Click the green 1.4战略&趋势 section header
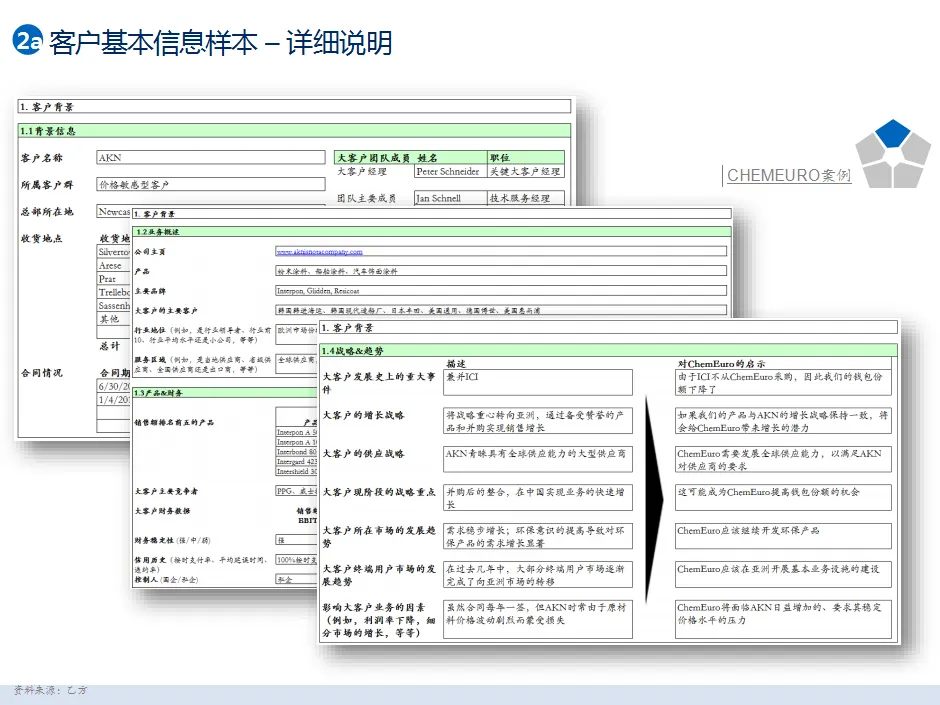 tap(608, 351)
